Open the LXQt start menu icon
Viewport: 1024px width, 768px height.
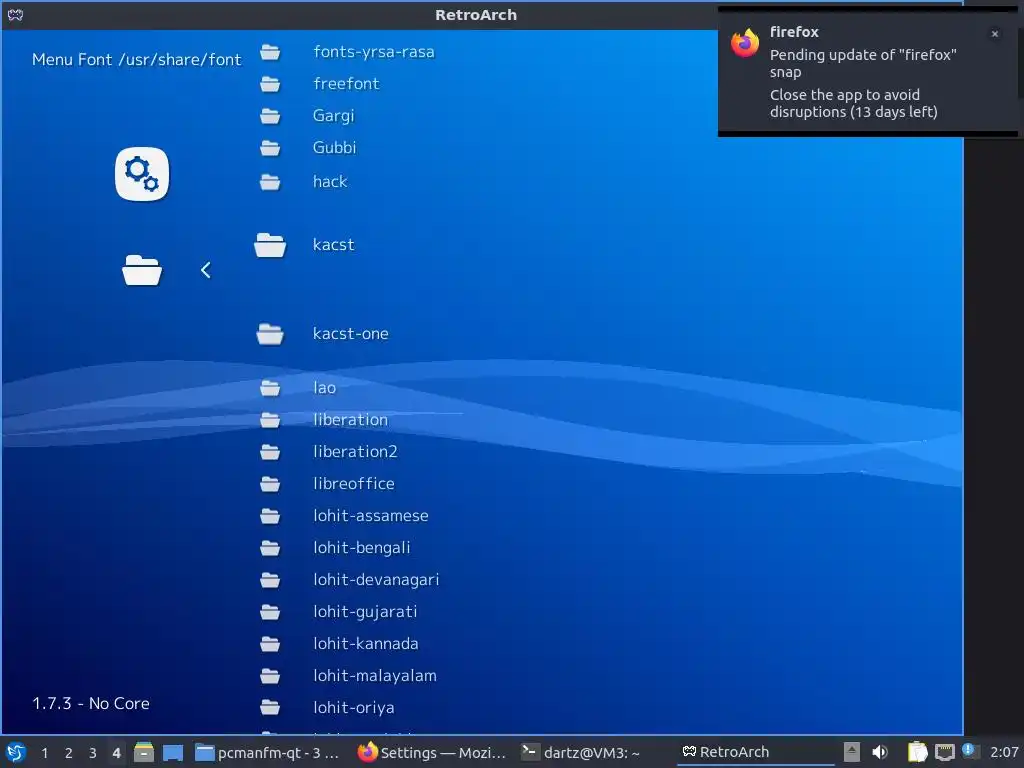coord(16,752)
